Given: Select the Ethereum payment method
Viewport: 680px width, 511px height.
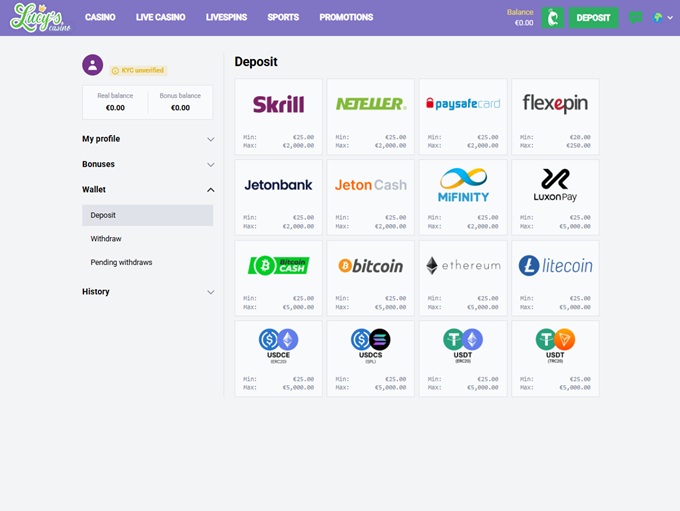Looking at the screenshot, I should (462, 277).
